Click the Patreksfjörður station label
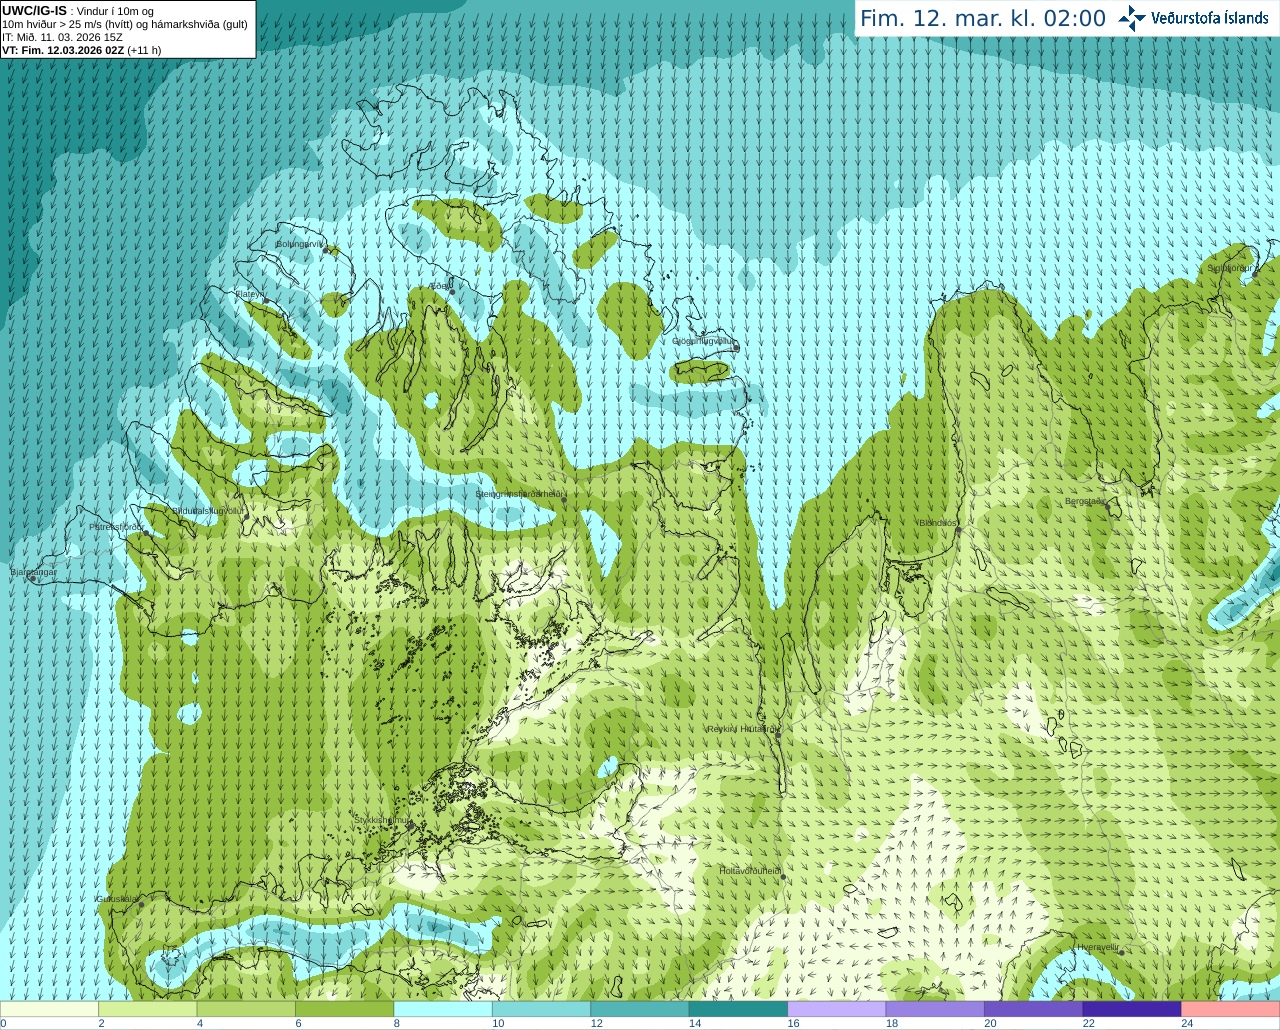This screenshot has height=1030, width=1280. tap(117, 526)
